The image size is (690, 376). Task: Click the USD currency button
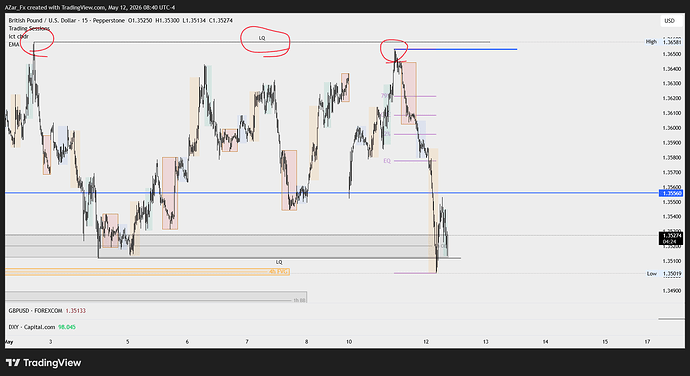pos(669,21)
